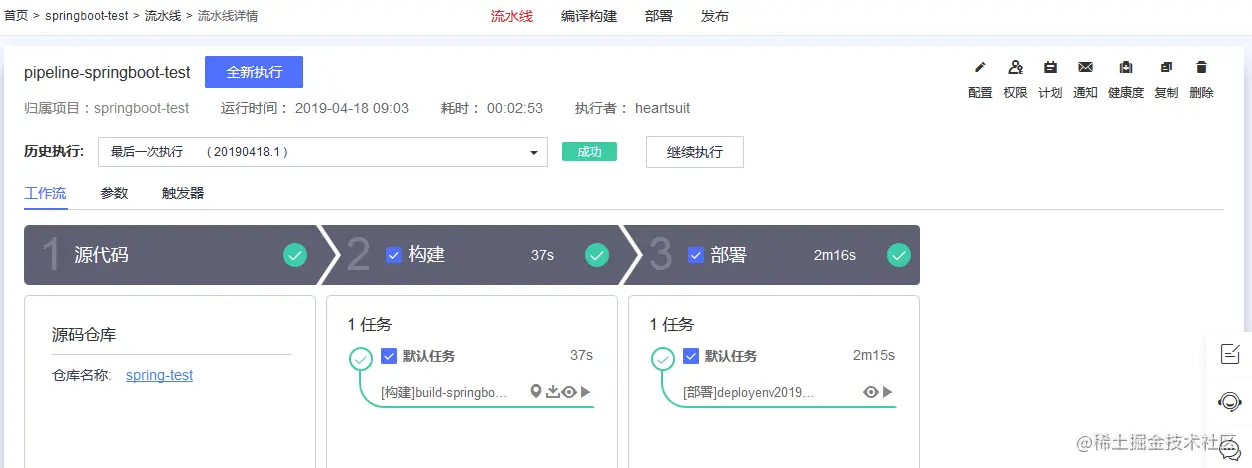Open the spring-test repository link
Screen dimensions: 1252x468
pos(160,375)
